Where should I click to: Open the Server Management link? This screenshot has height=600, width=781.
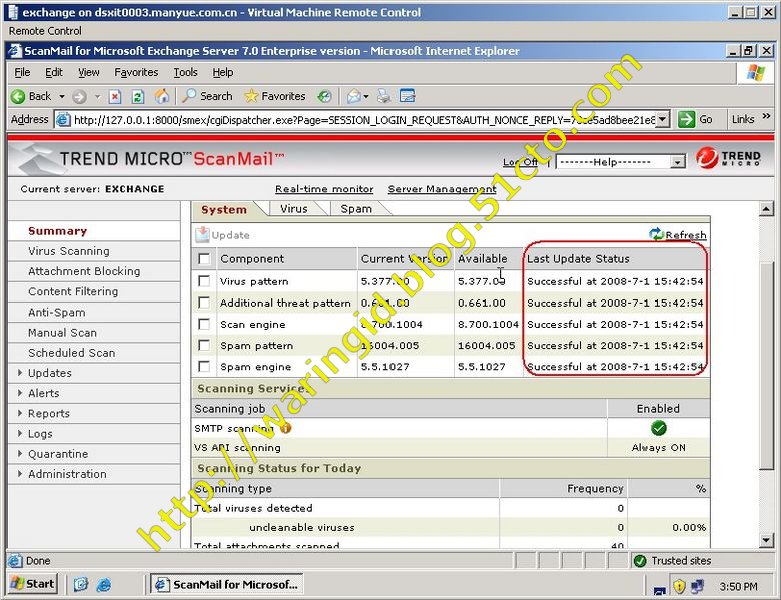click(x=442, y=189)
